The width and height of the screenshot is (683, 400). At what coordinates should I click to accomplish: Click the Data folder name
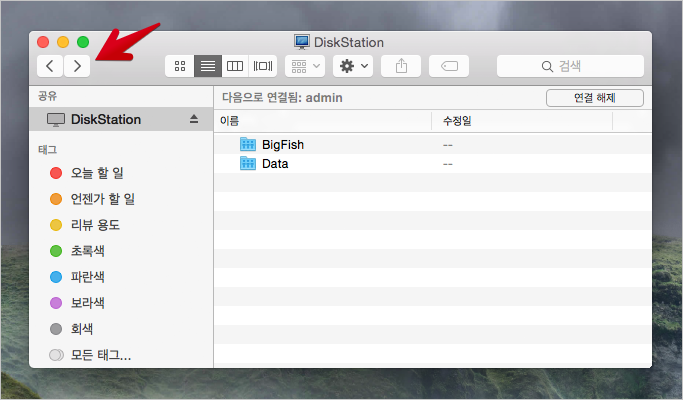click(275, 164)
